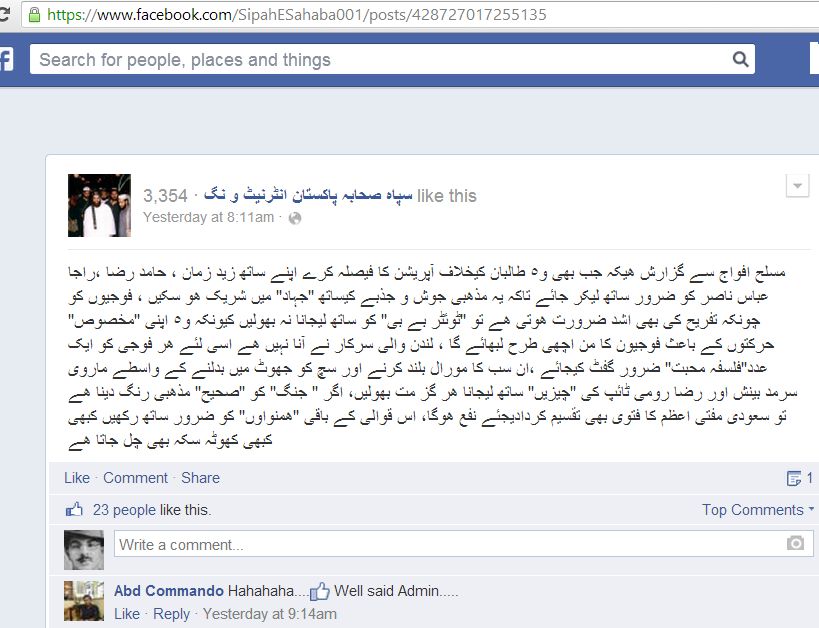This screenshot has width=819, height=628.
Task: Click Comment under the post
Action: tap(135, 478)
